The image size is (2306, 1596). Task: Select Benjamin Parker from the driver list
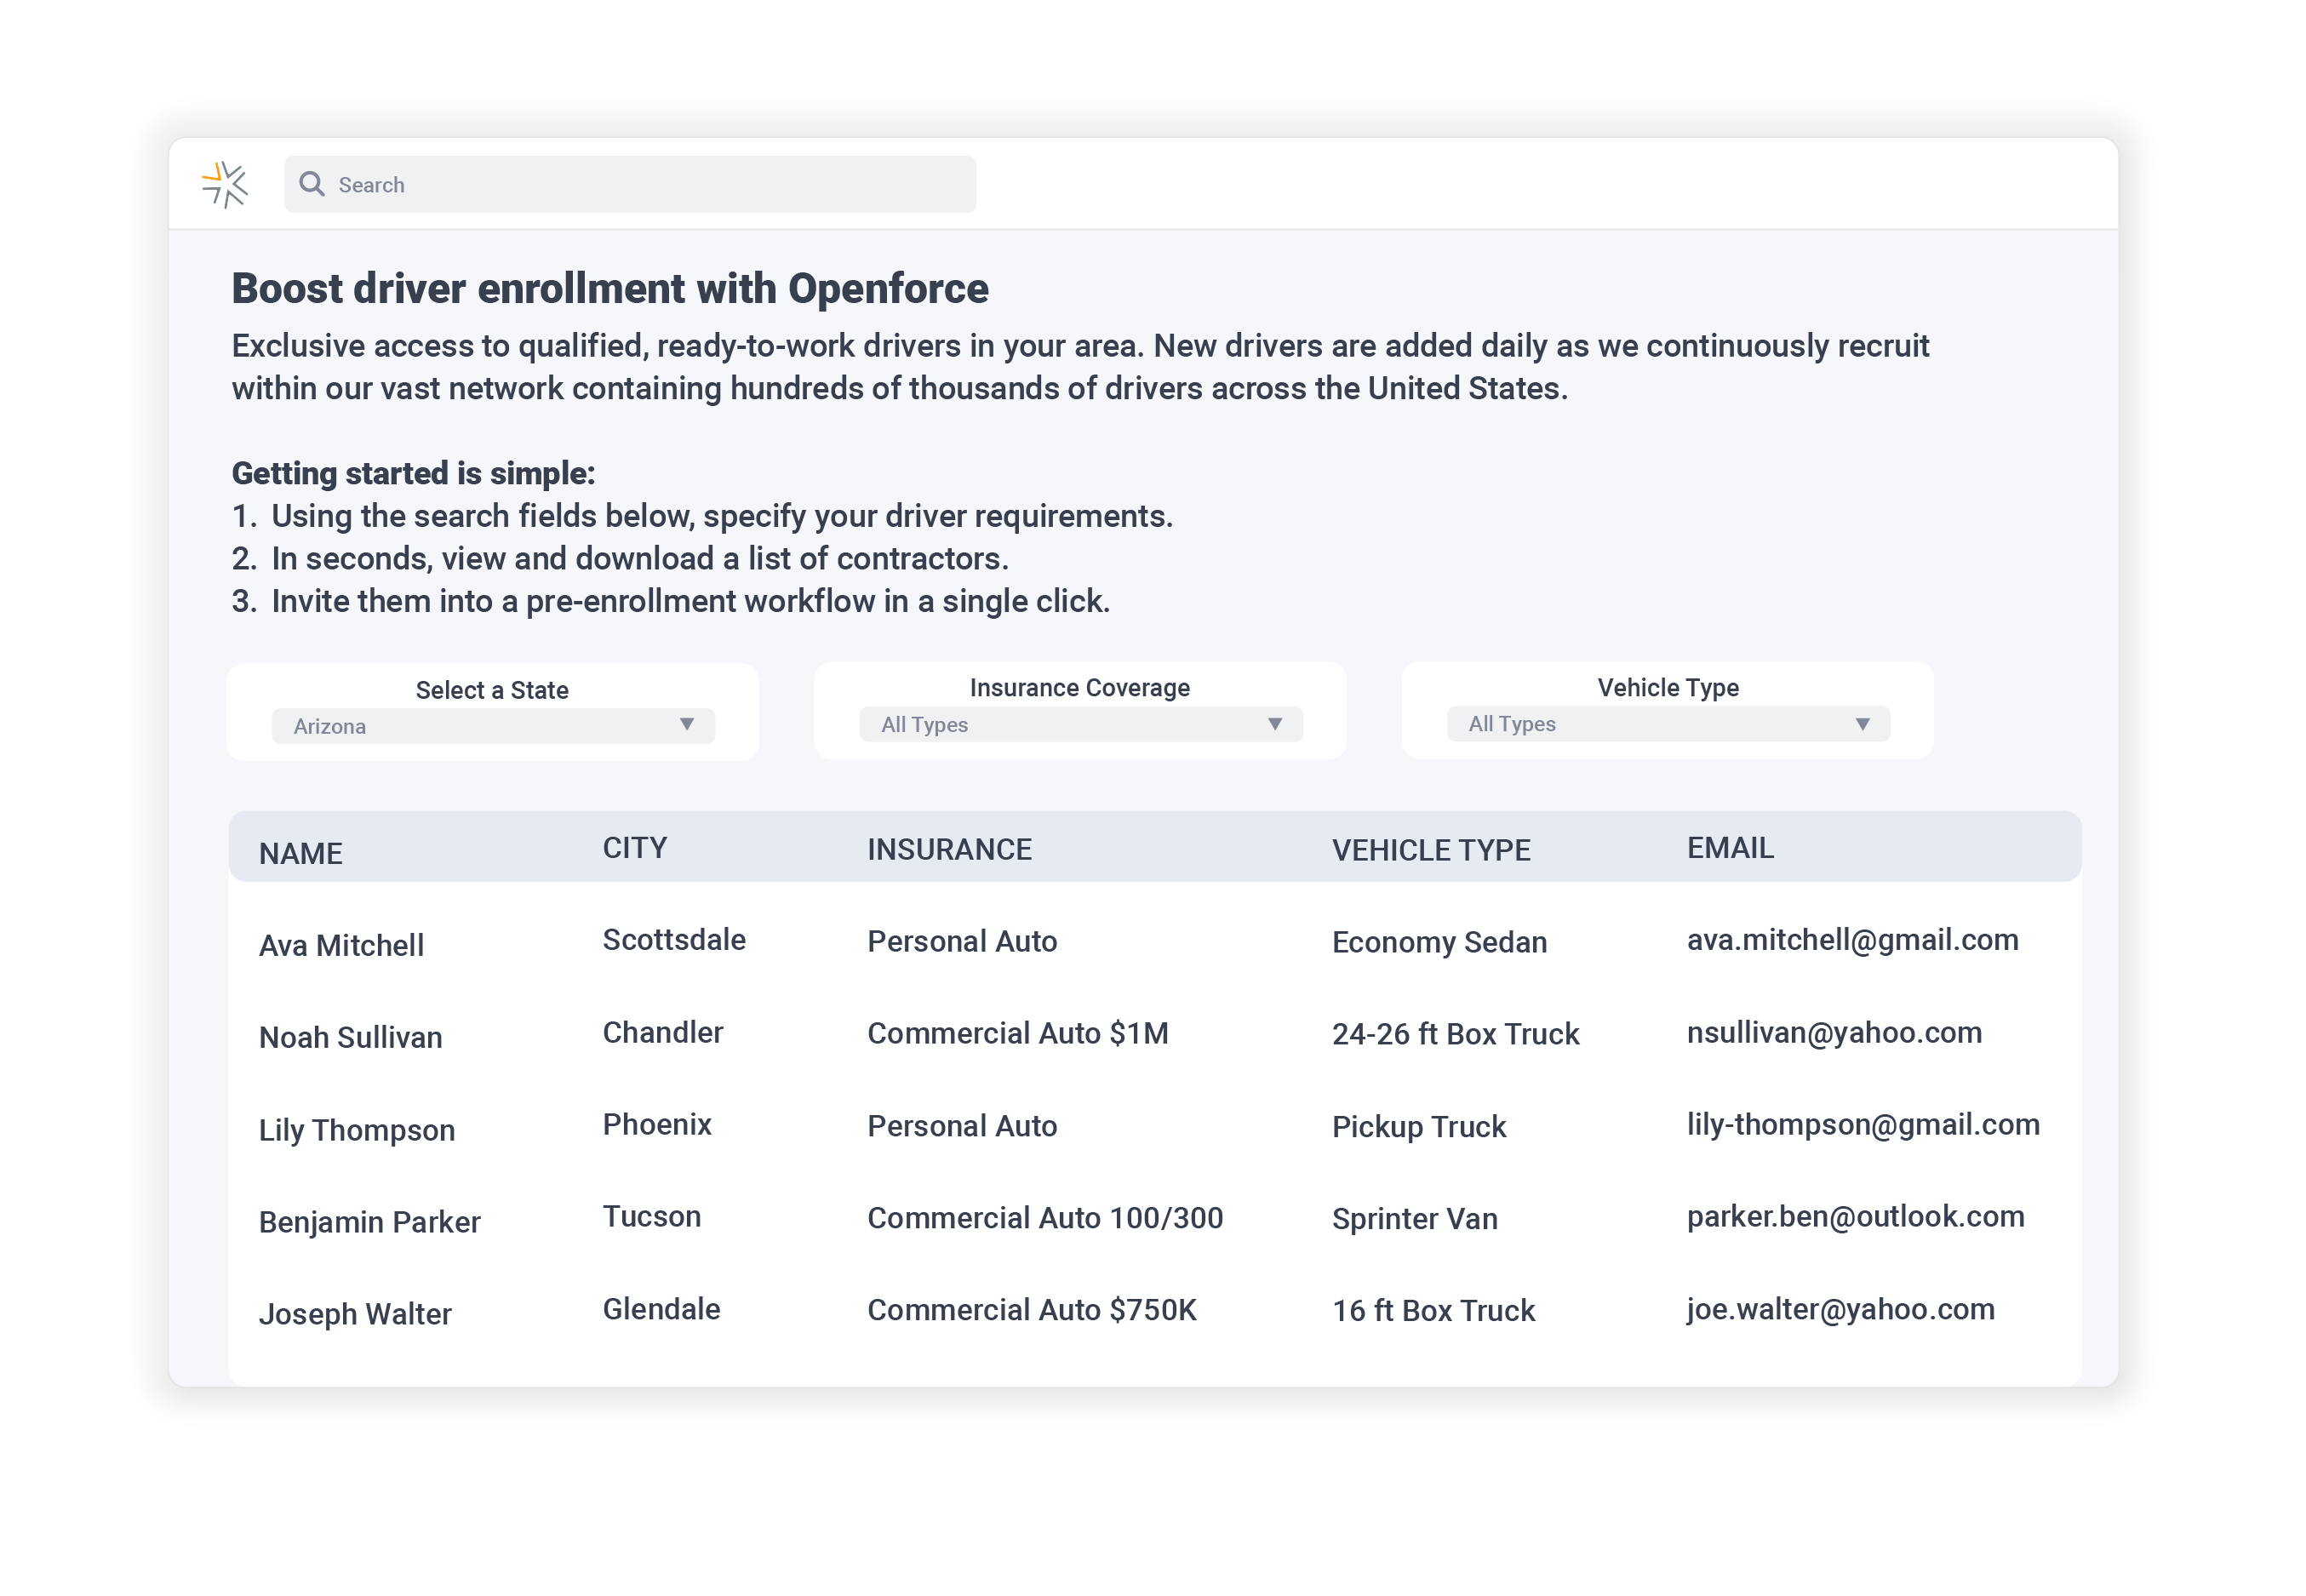(369, 1221)
